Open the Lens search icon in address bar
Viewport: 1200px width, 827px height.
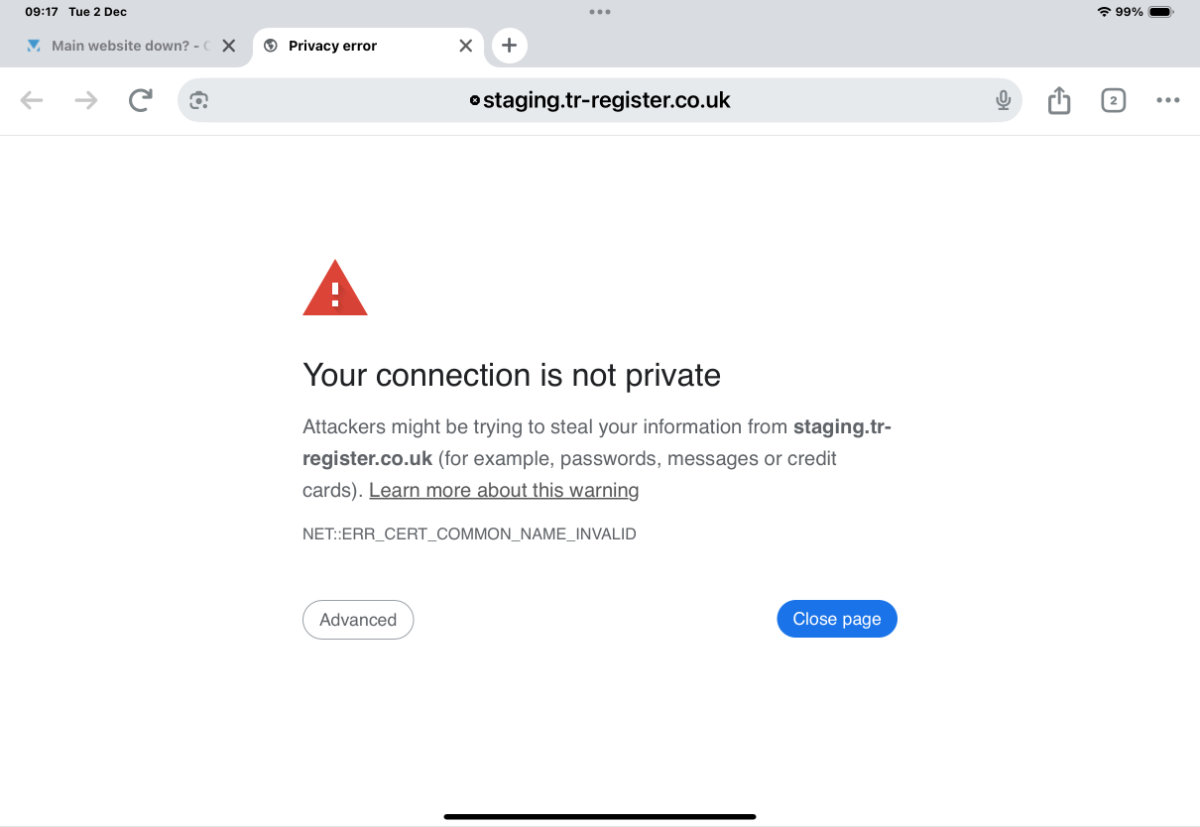(199, 100)
